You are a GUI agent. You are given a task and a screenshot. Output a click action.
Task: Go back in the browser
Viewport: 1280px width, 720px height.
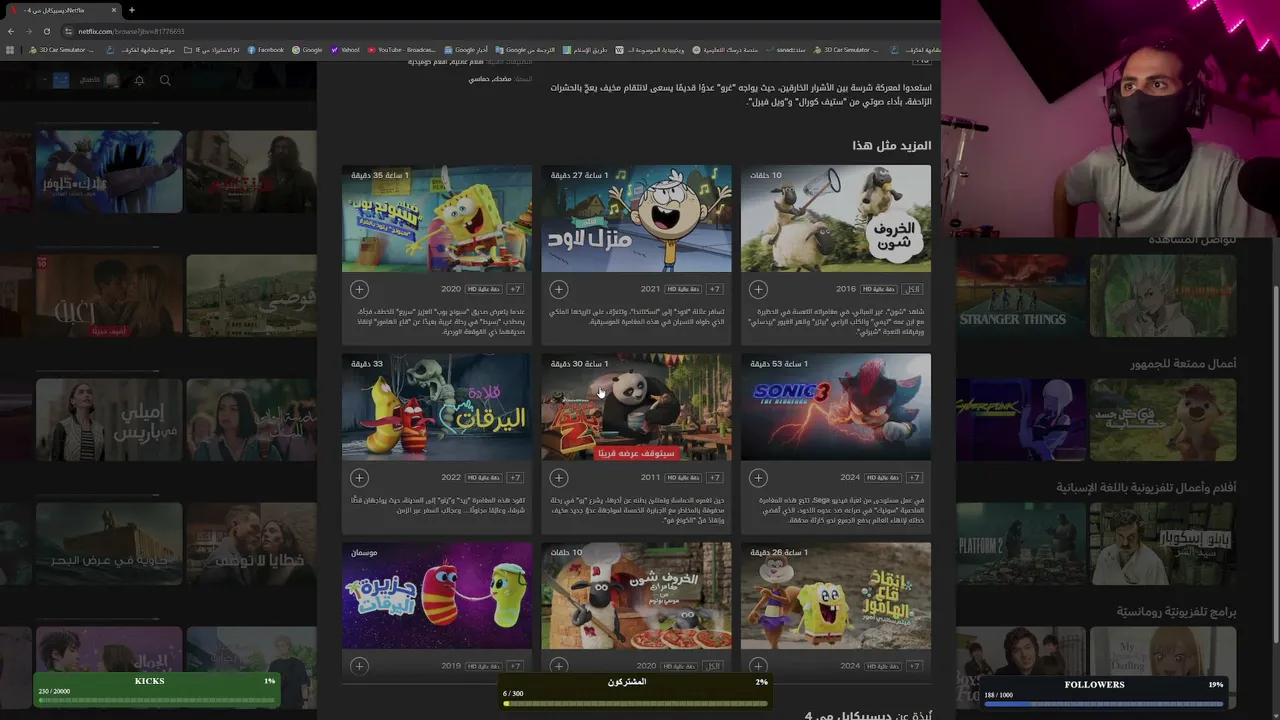11,31
